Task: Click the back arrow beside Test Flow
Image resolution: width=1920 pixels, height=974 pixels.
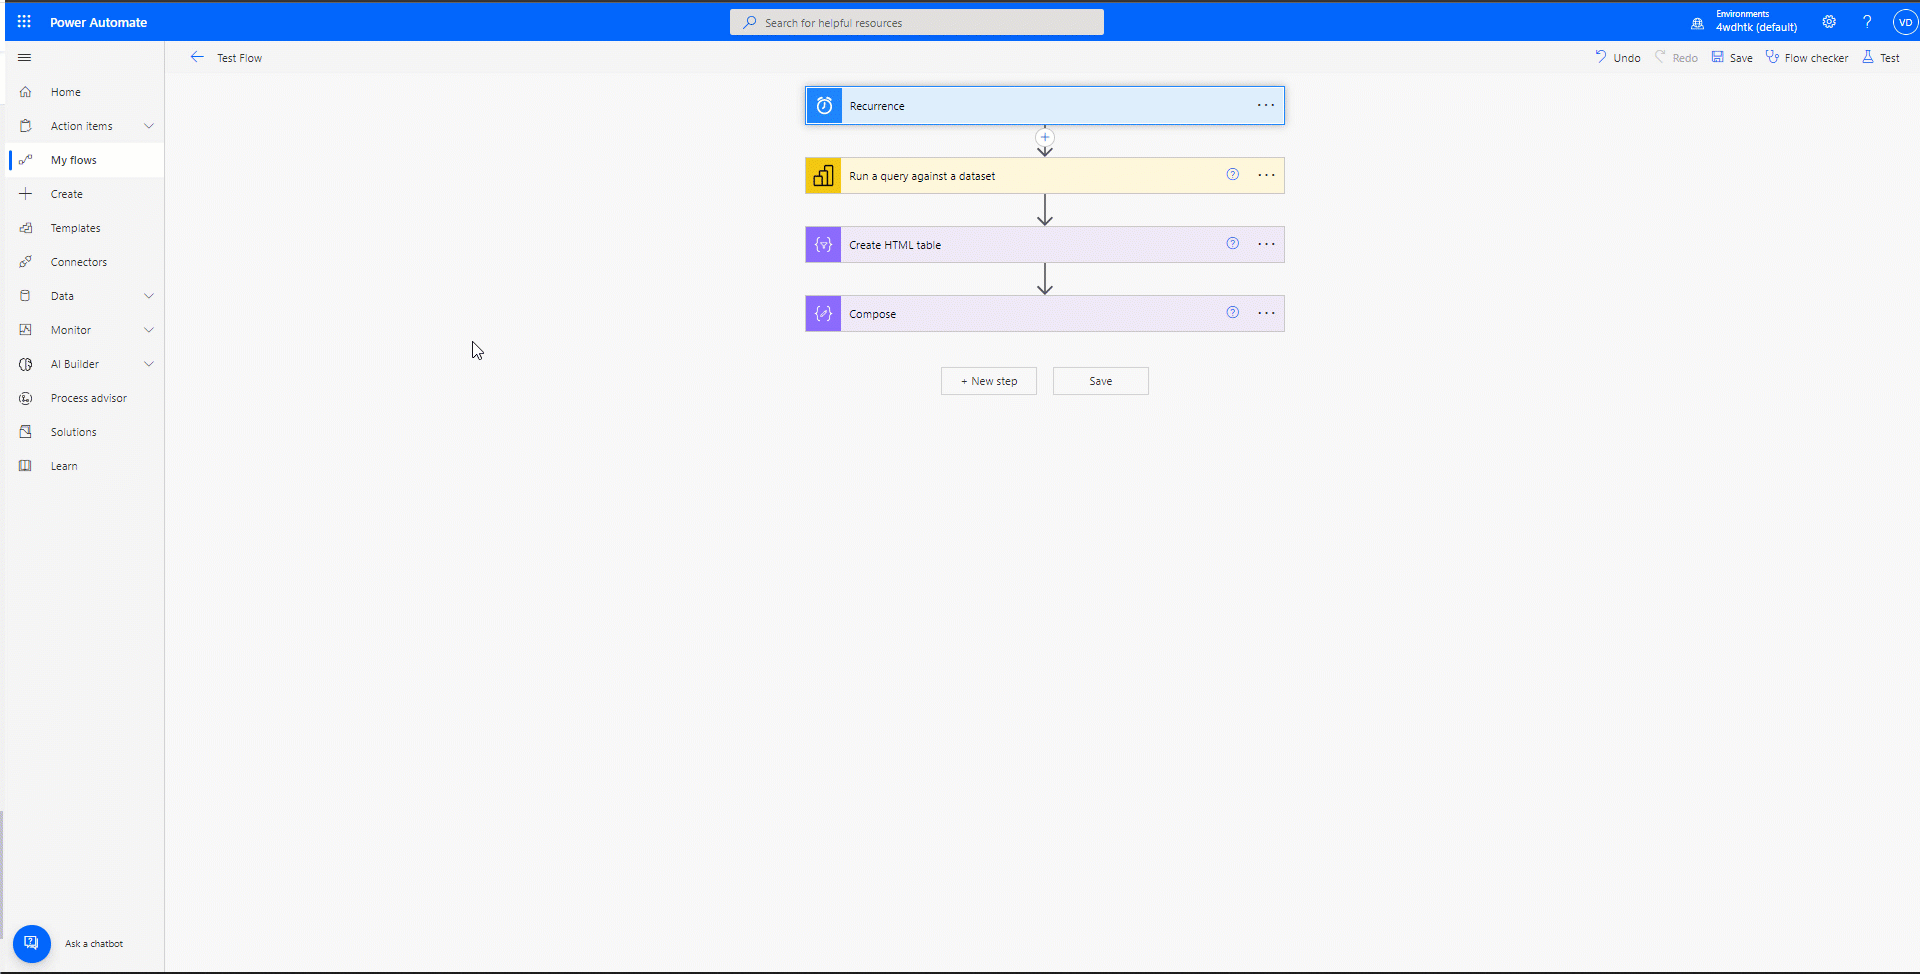Action: coord(197,57)
